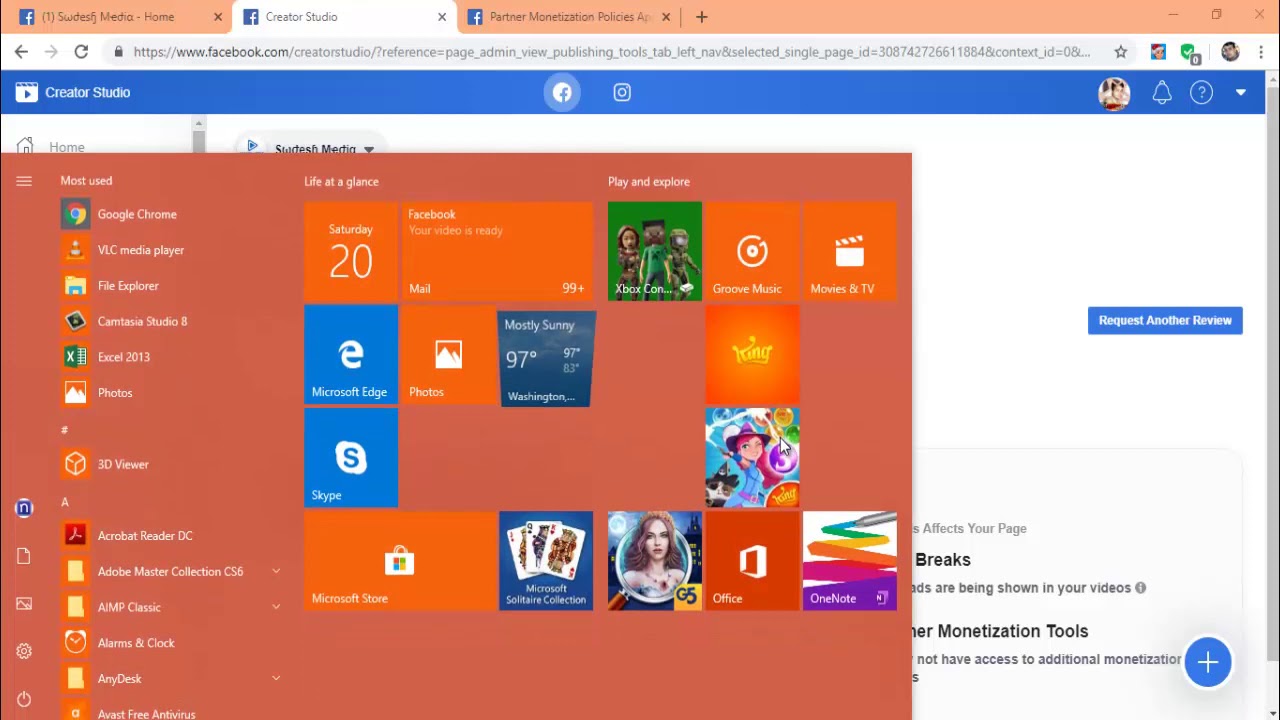Open Microsoft Solitaire Collection tile
Viewport: 1280px width, 720px height.
click(546, 561)
